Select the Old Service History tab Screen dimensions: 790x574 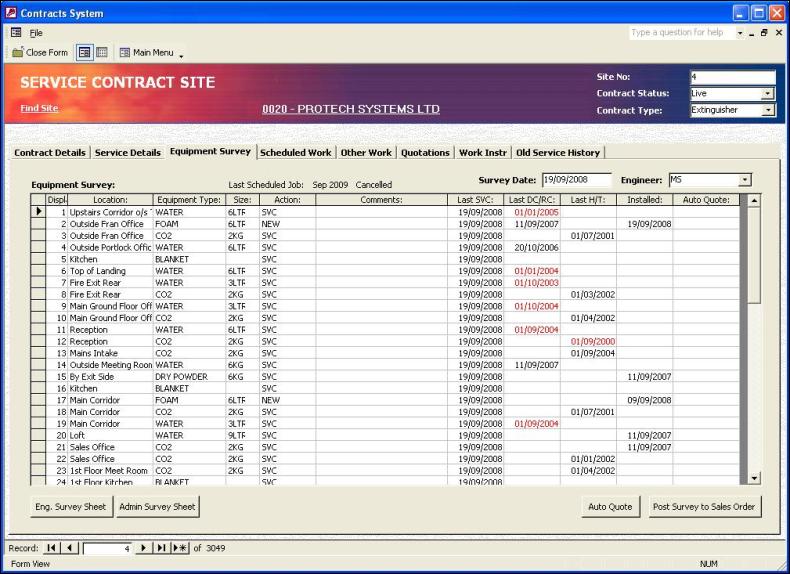(x=558, y=153)
